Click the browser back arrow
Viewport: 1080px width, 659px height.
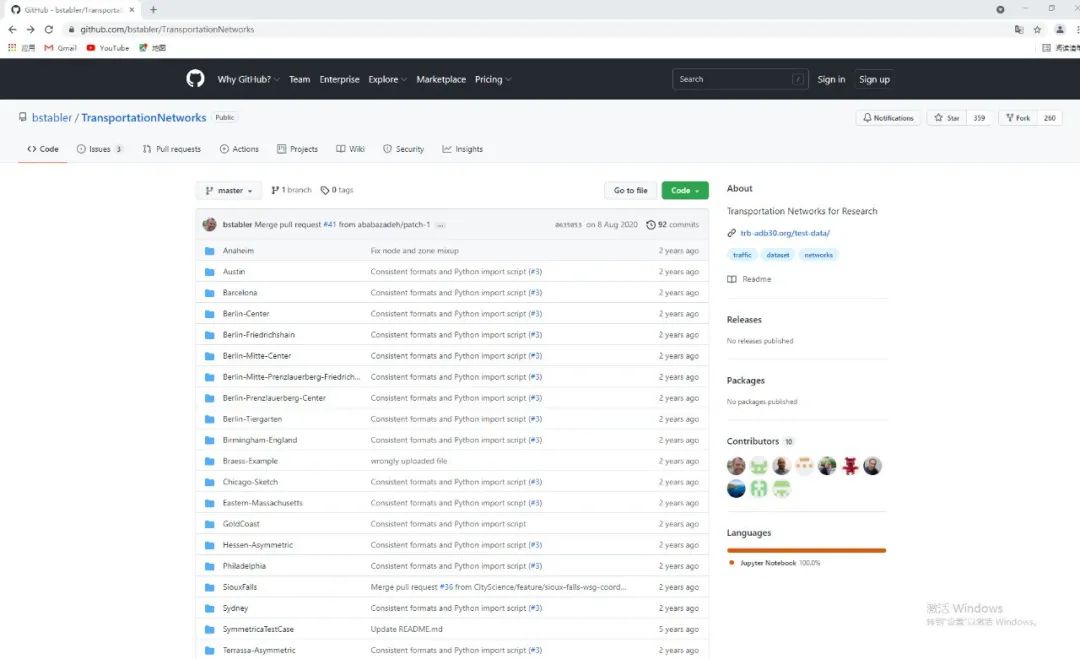click(x=12, y=30)
